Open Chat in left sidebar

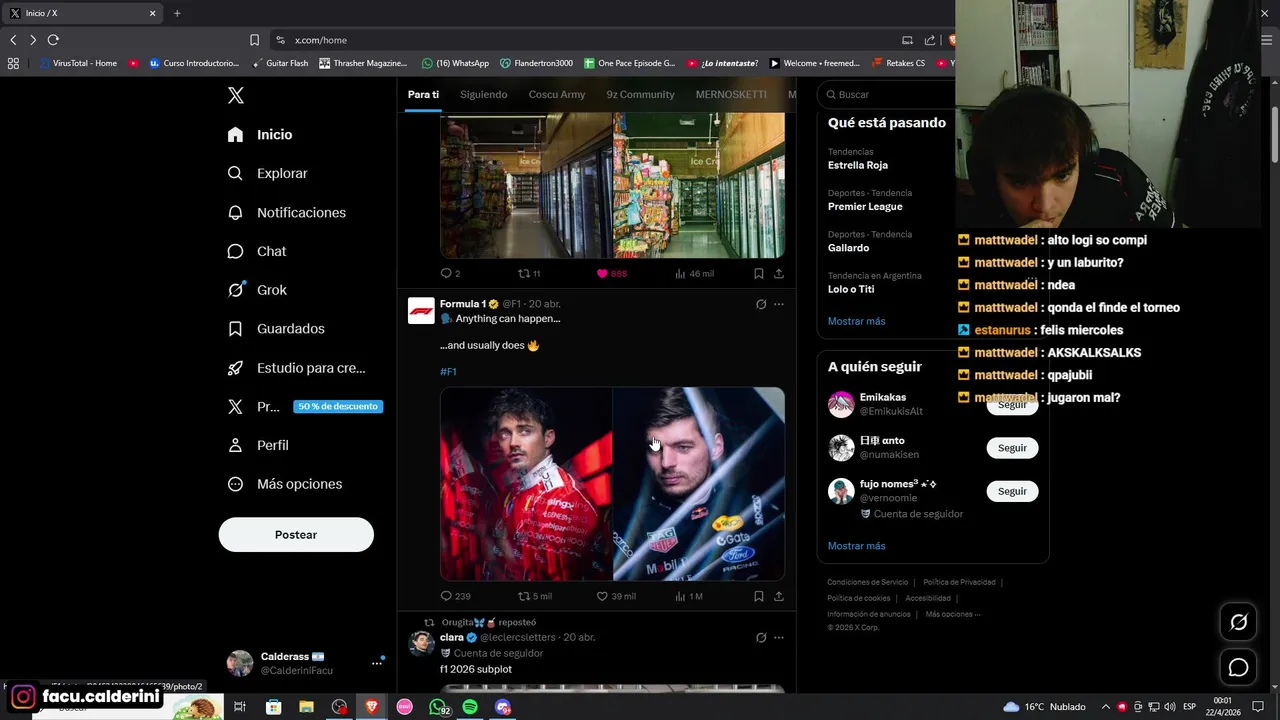[257, 251]
